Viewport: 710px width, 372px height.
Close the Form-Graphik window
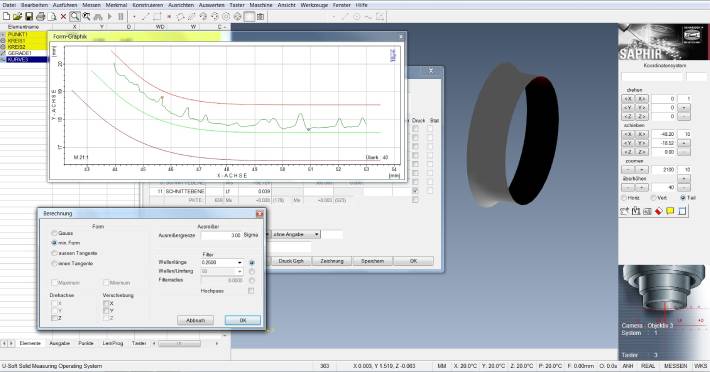(401, 37)
